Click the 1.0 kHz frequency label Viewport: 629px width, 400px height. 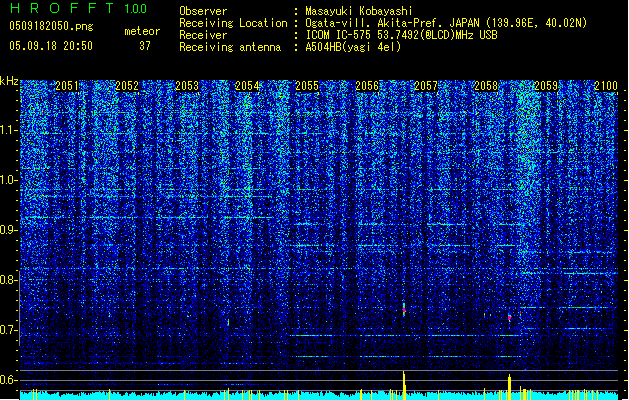coord(9,180)
